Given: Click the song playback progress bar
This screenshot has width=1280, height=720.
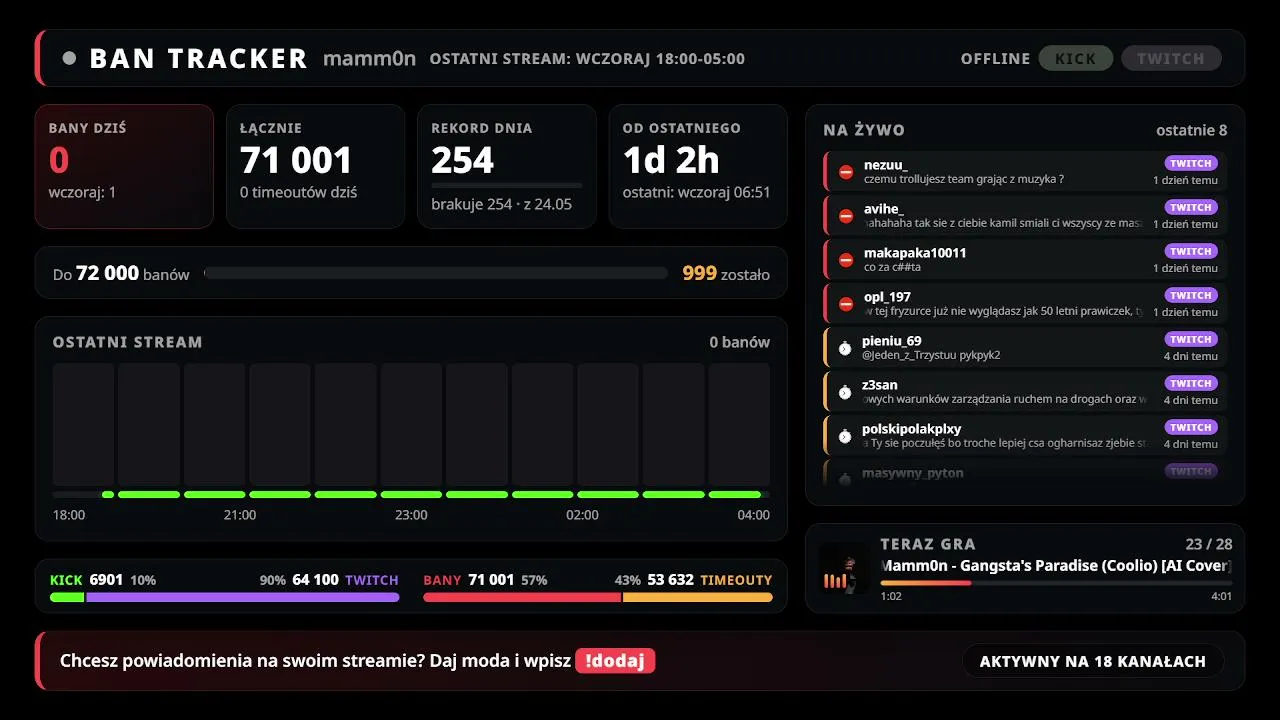Looking at the screenshot, I should pyautogui.click(x=1056, y=582).
